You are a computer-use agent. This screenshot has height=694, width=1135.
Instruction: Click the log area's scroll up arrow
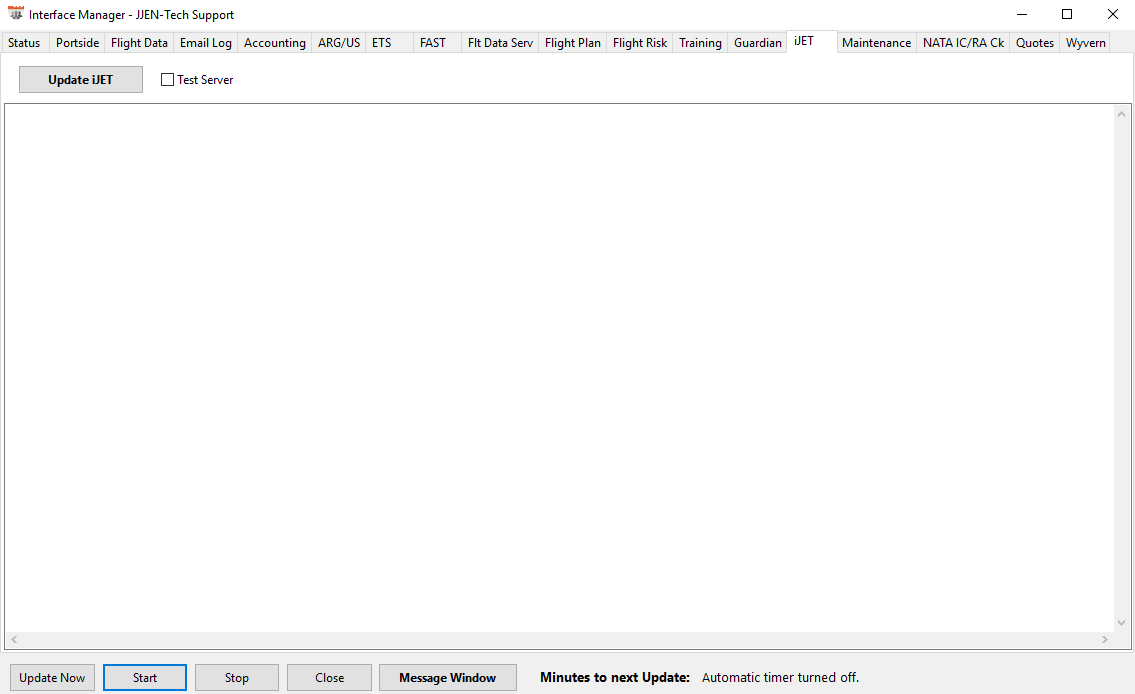click(x=1121, y=114)
